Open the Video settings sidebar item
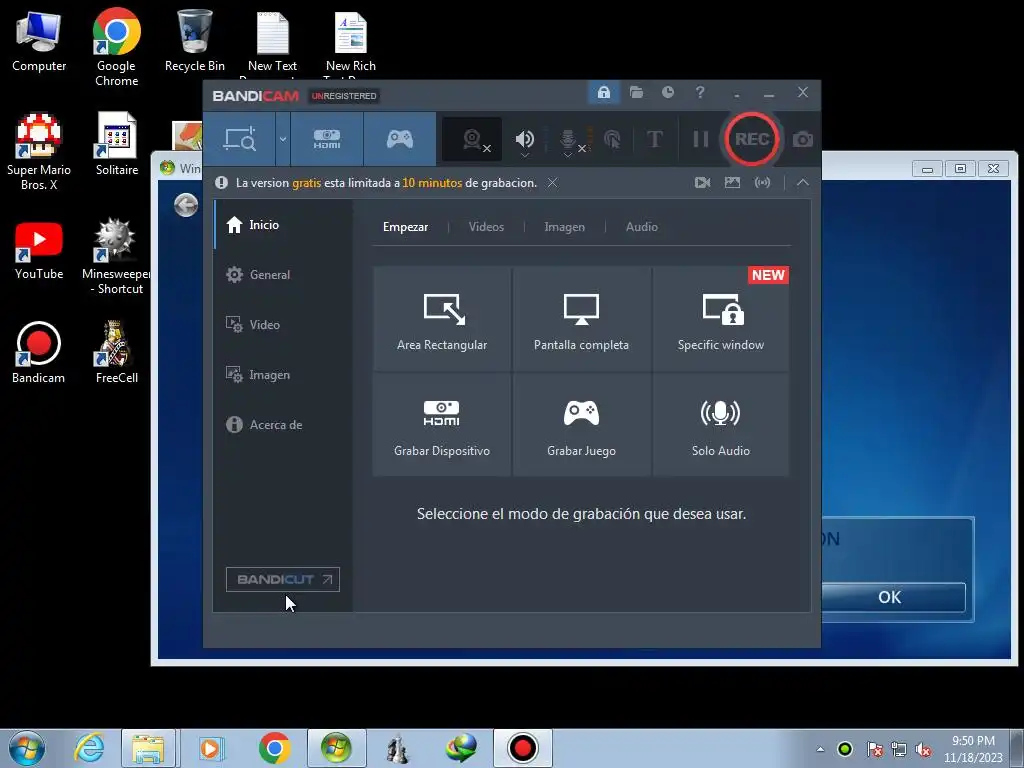 283,325
